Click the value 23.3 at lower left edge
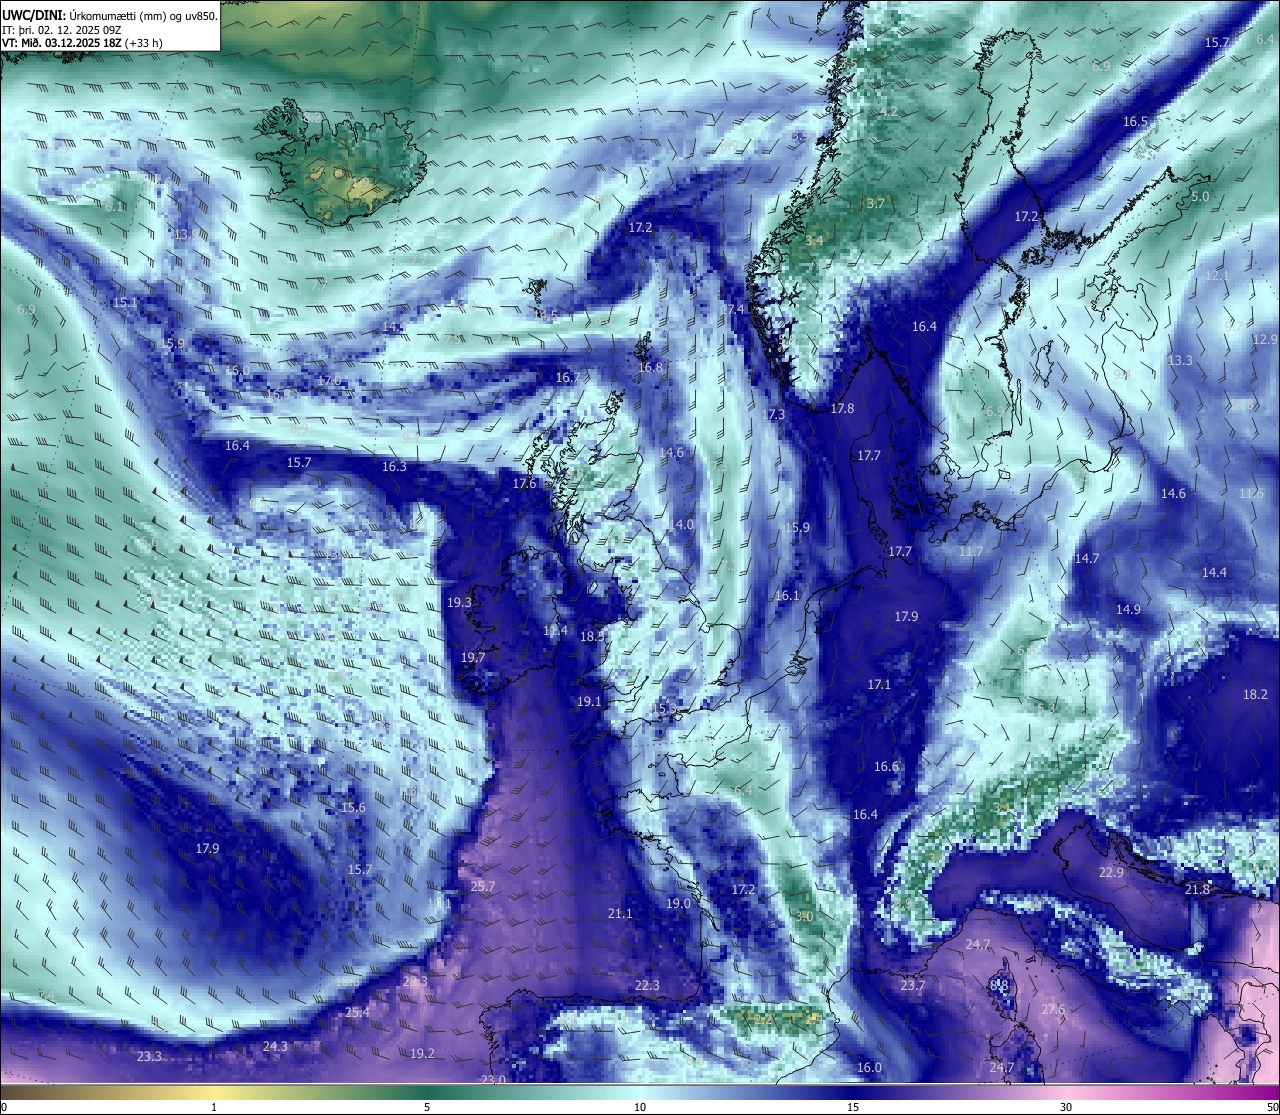 (x=149, y=1056)
